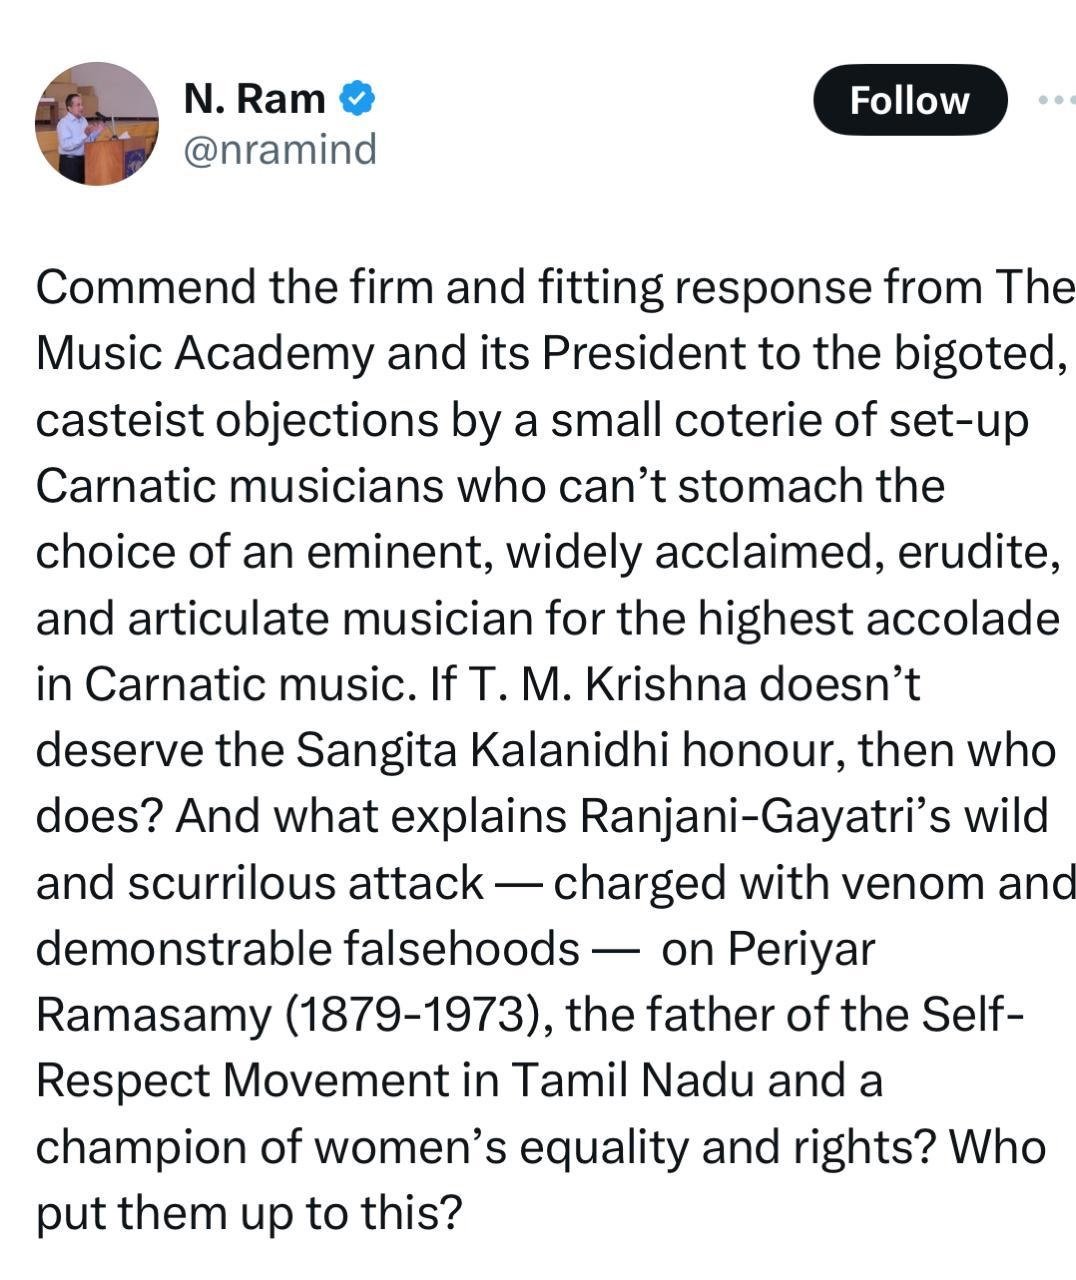Visit the @nramind handle

279,150
